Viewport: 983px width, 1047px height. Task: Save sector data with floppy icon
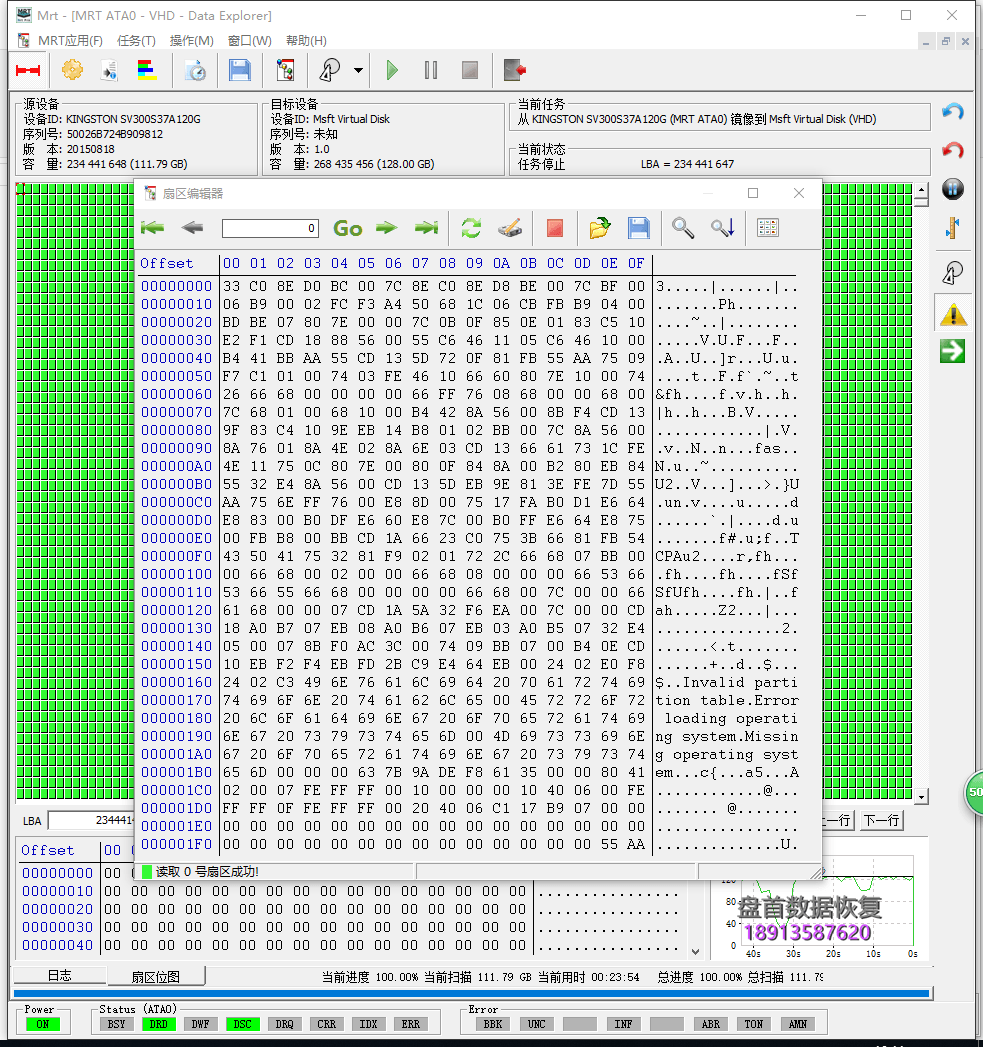(x=638, y=228)
